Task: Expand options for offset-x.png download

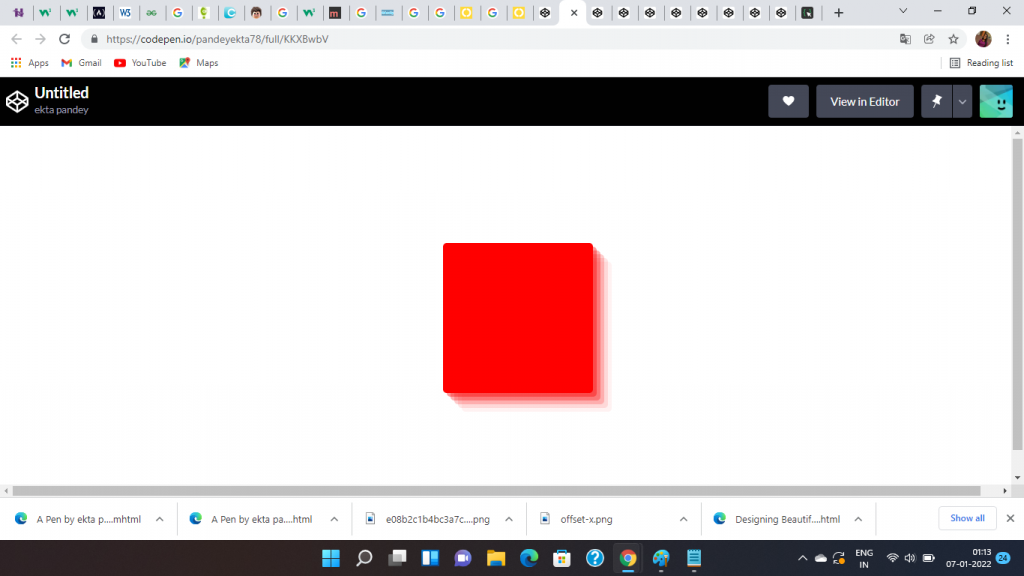Action: click(x=683, y=519)
